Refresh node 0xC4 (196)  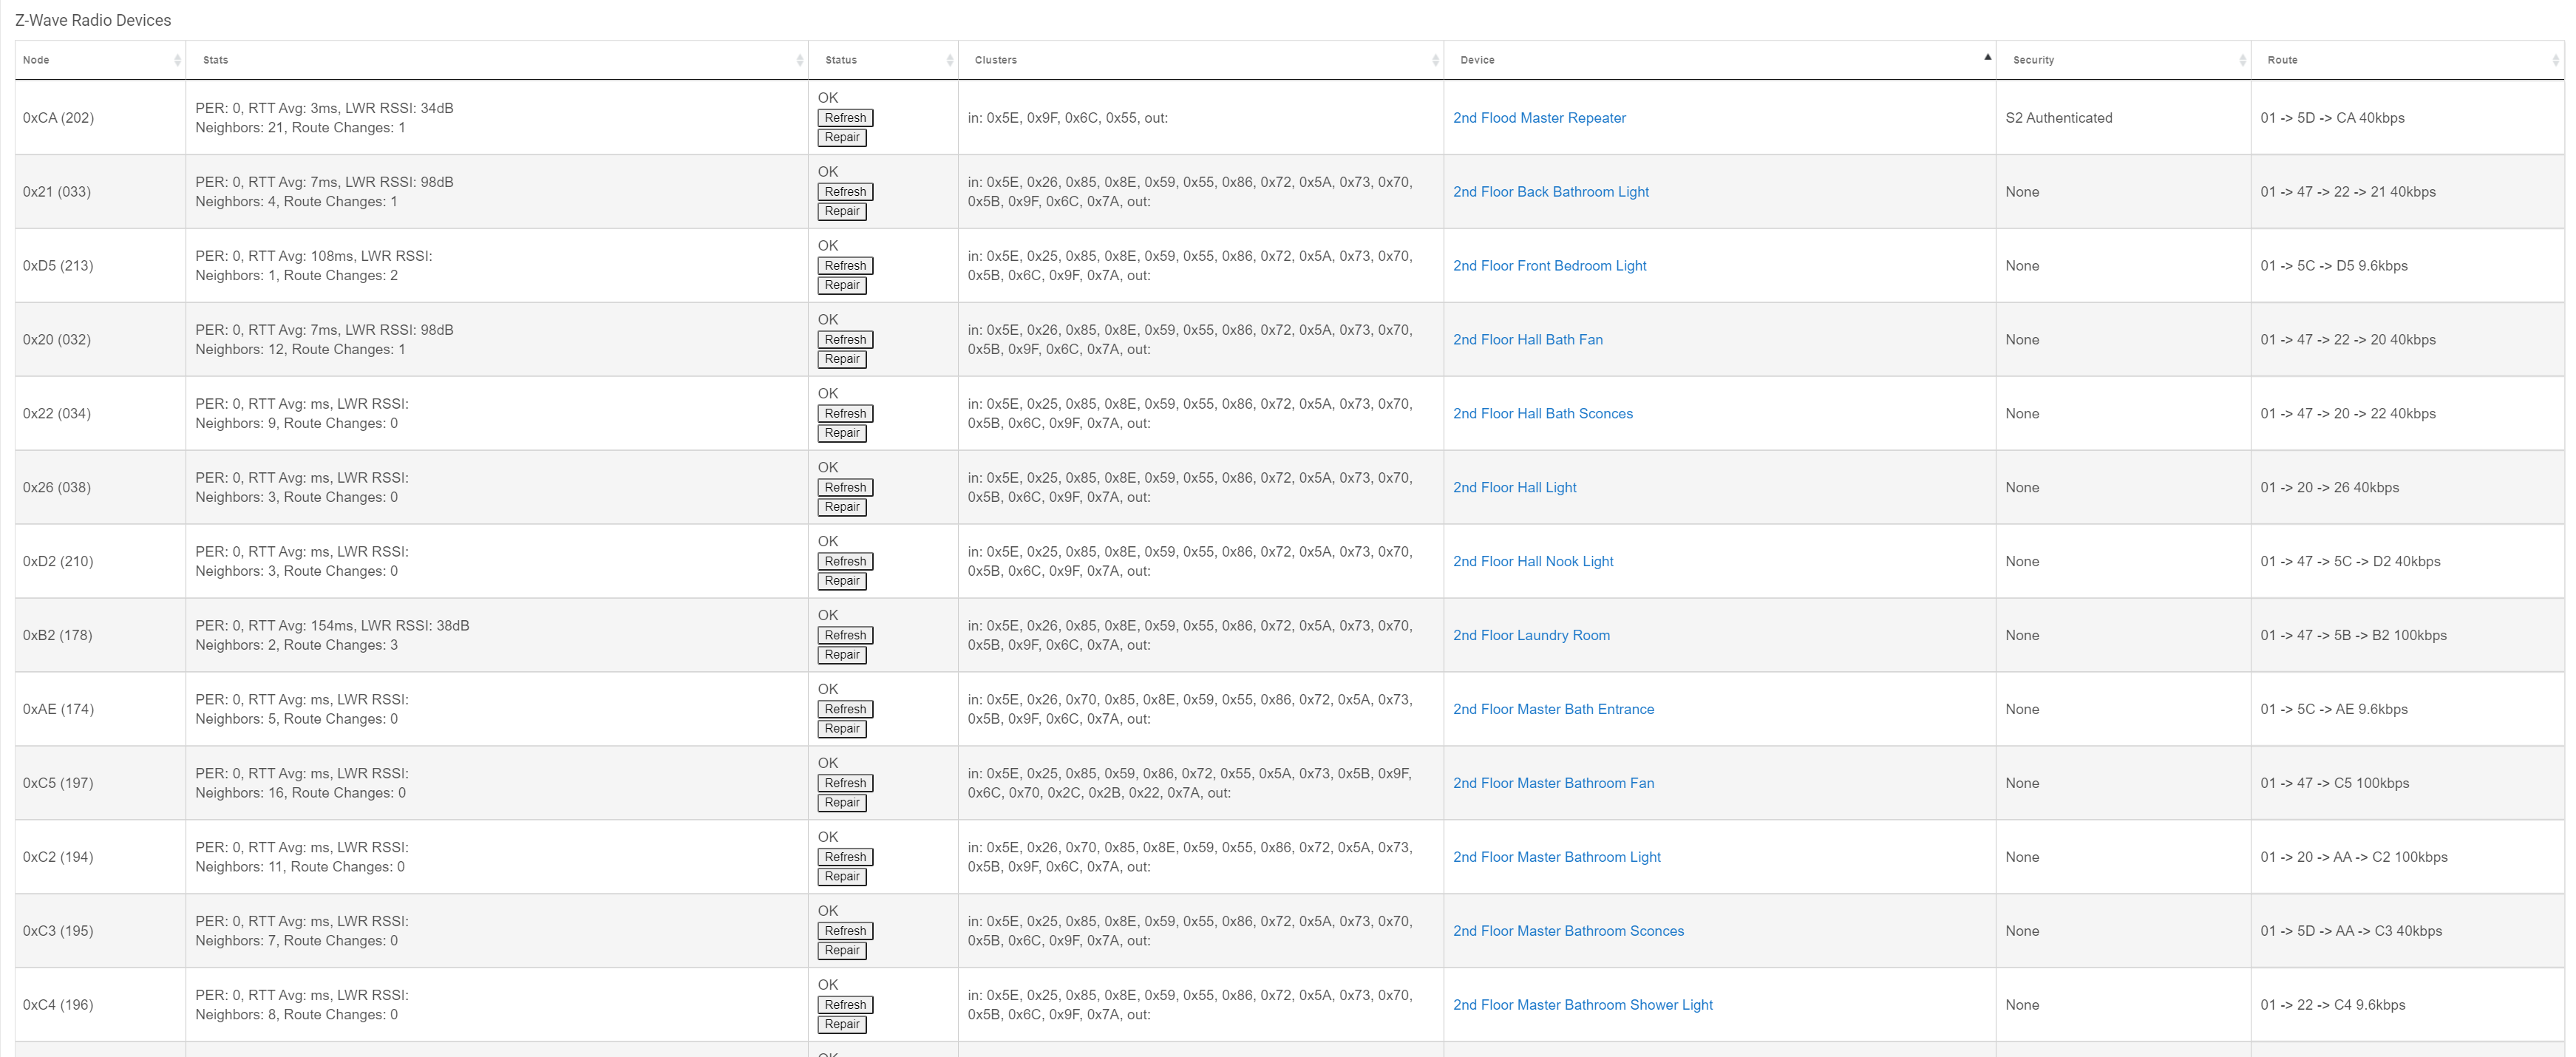coord(845,1006)
